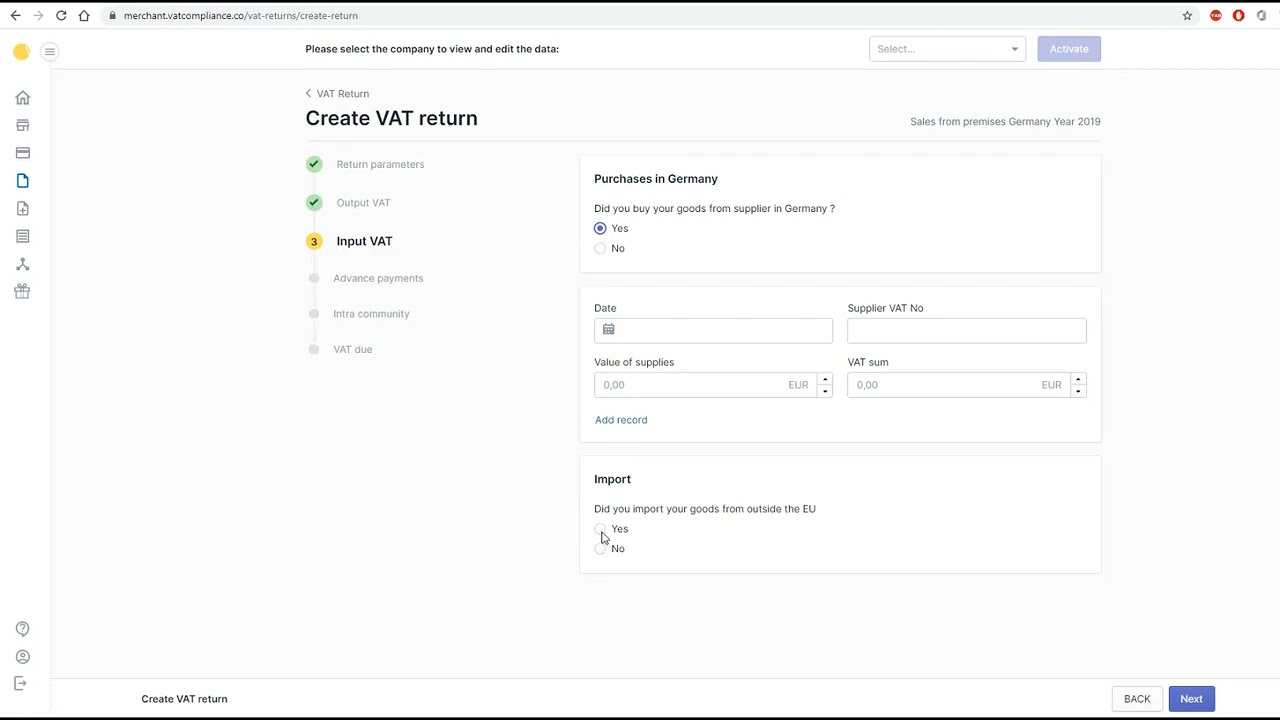Go to VAT due step
The image size is (1280, 720).
point(352,349)
